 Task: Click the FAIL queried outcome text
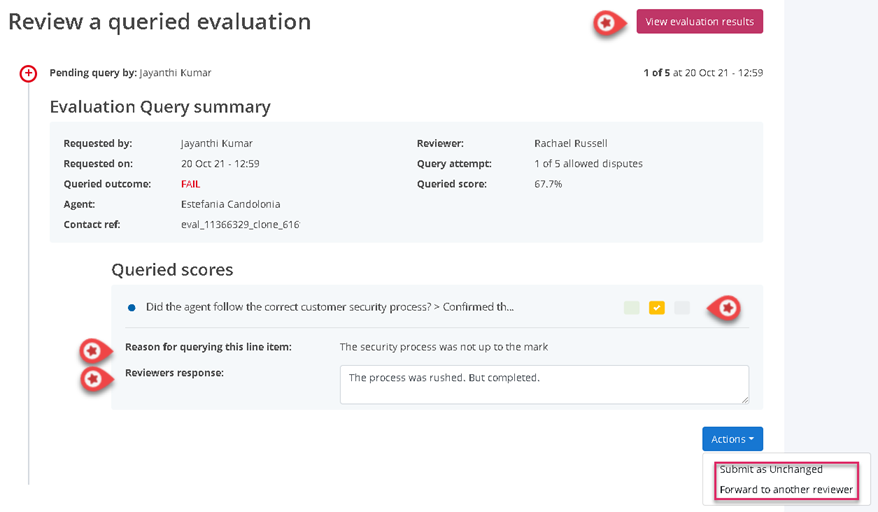(191, 184)
